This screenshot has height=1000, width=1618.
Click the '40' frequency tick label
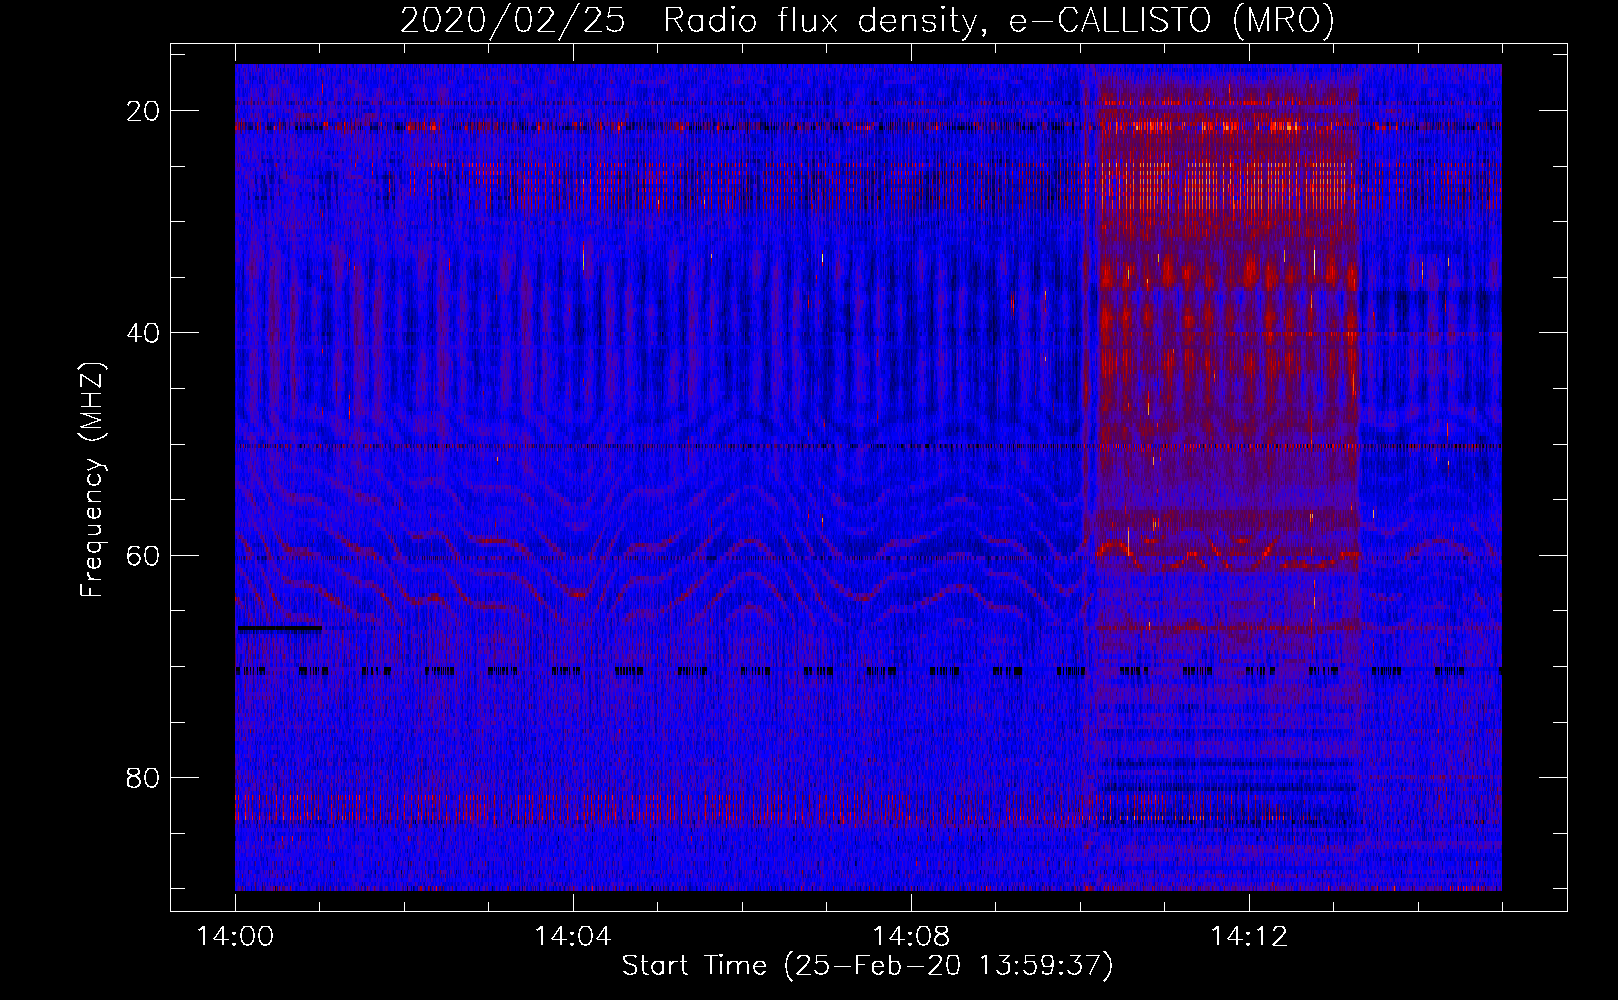point(143,333)
